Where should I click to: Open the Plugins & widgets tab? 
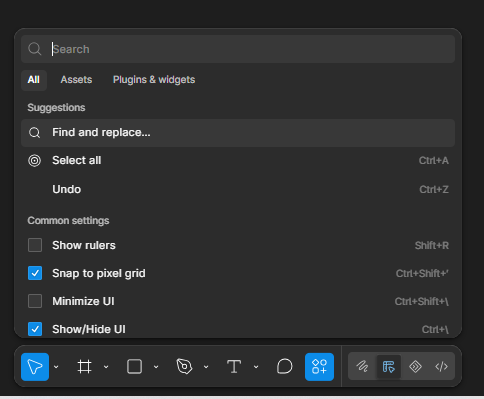154,80
